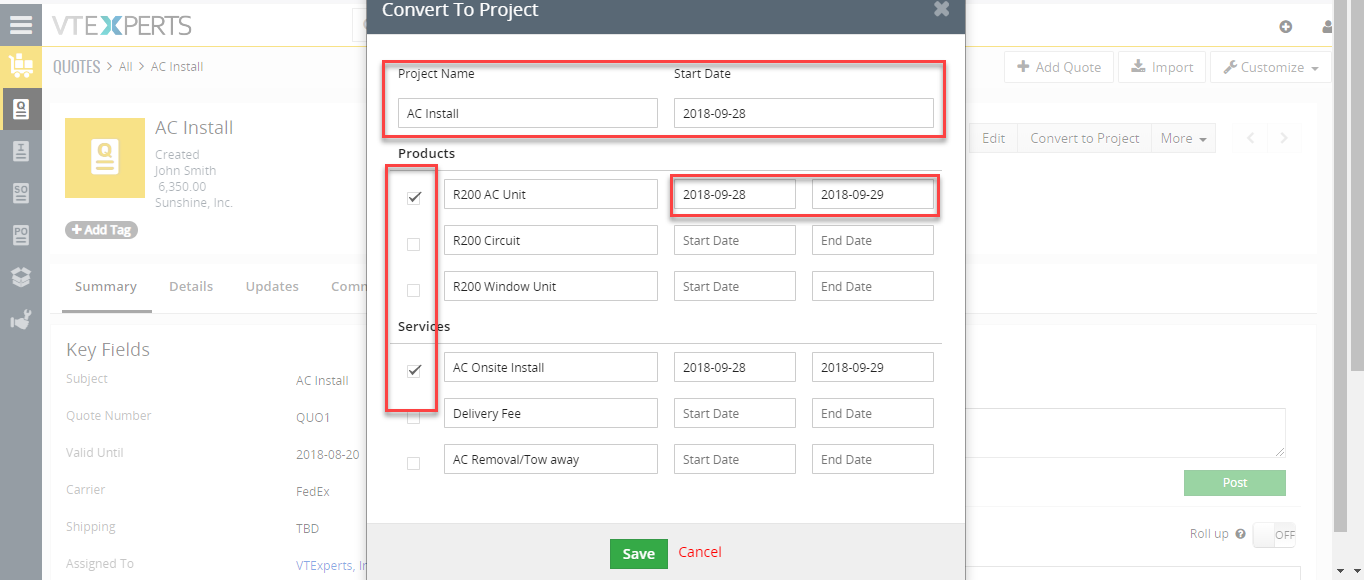Expand the Customize dropdown

[1271, 67]
